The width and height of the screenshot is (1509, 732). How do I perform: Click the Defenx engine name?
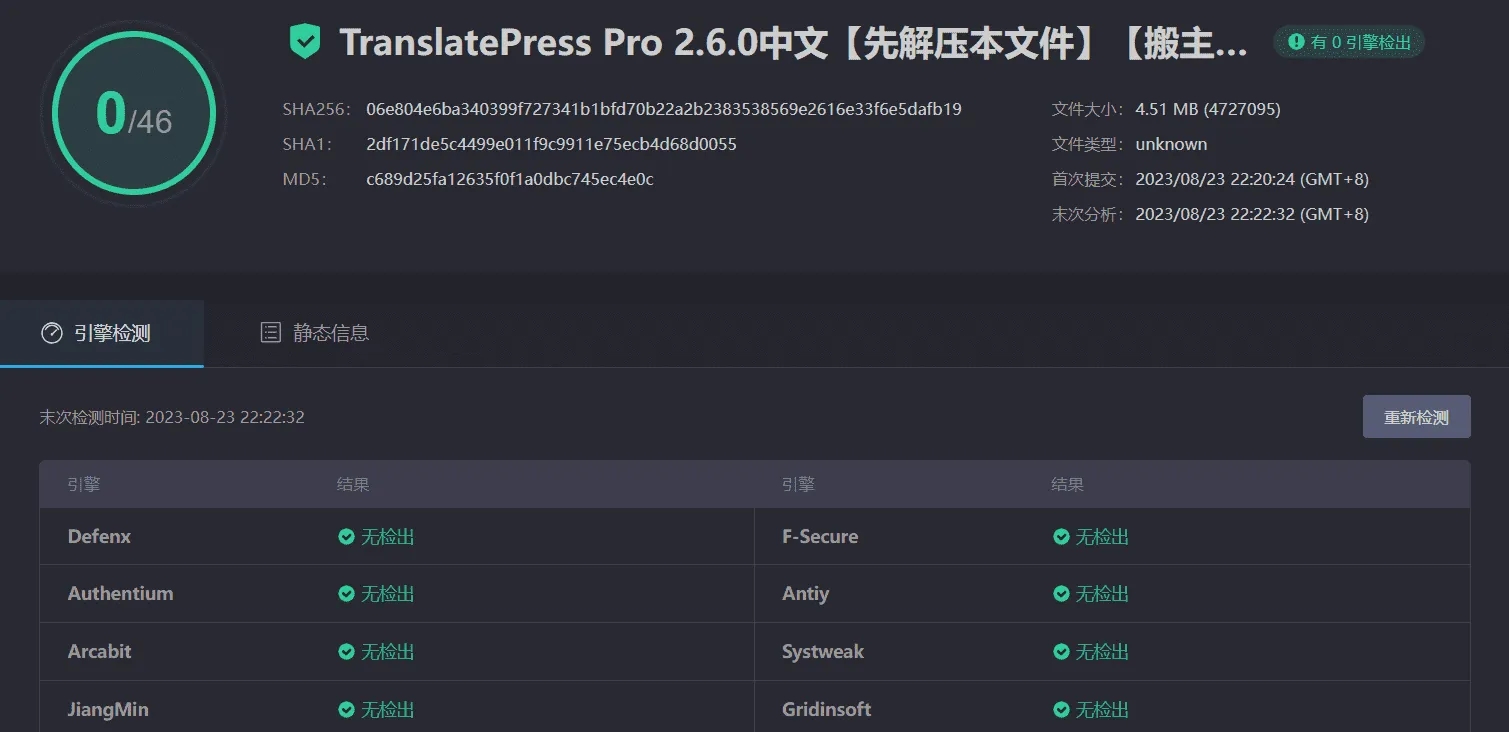coord(99,537)
